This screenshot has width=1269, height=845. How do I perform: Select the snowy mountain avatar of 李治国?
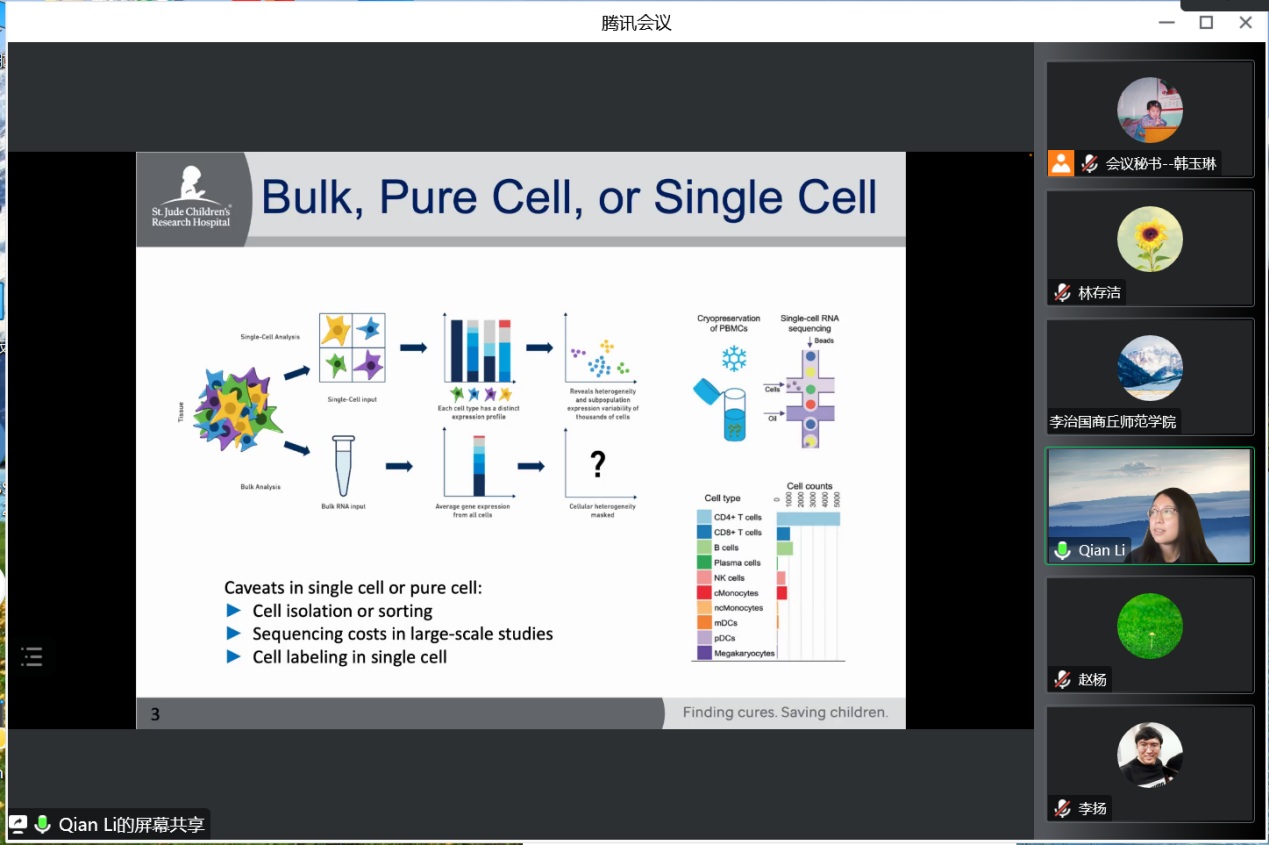(1149, 368)
